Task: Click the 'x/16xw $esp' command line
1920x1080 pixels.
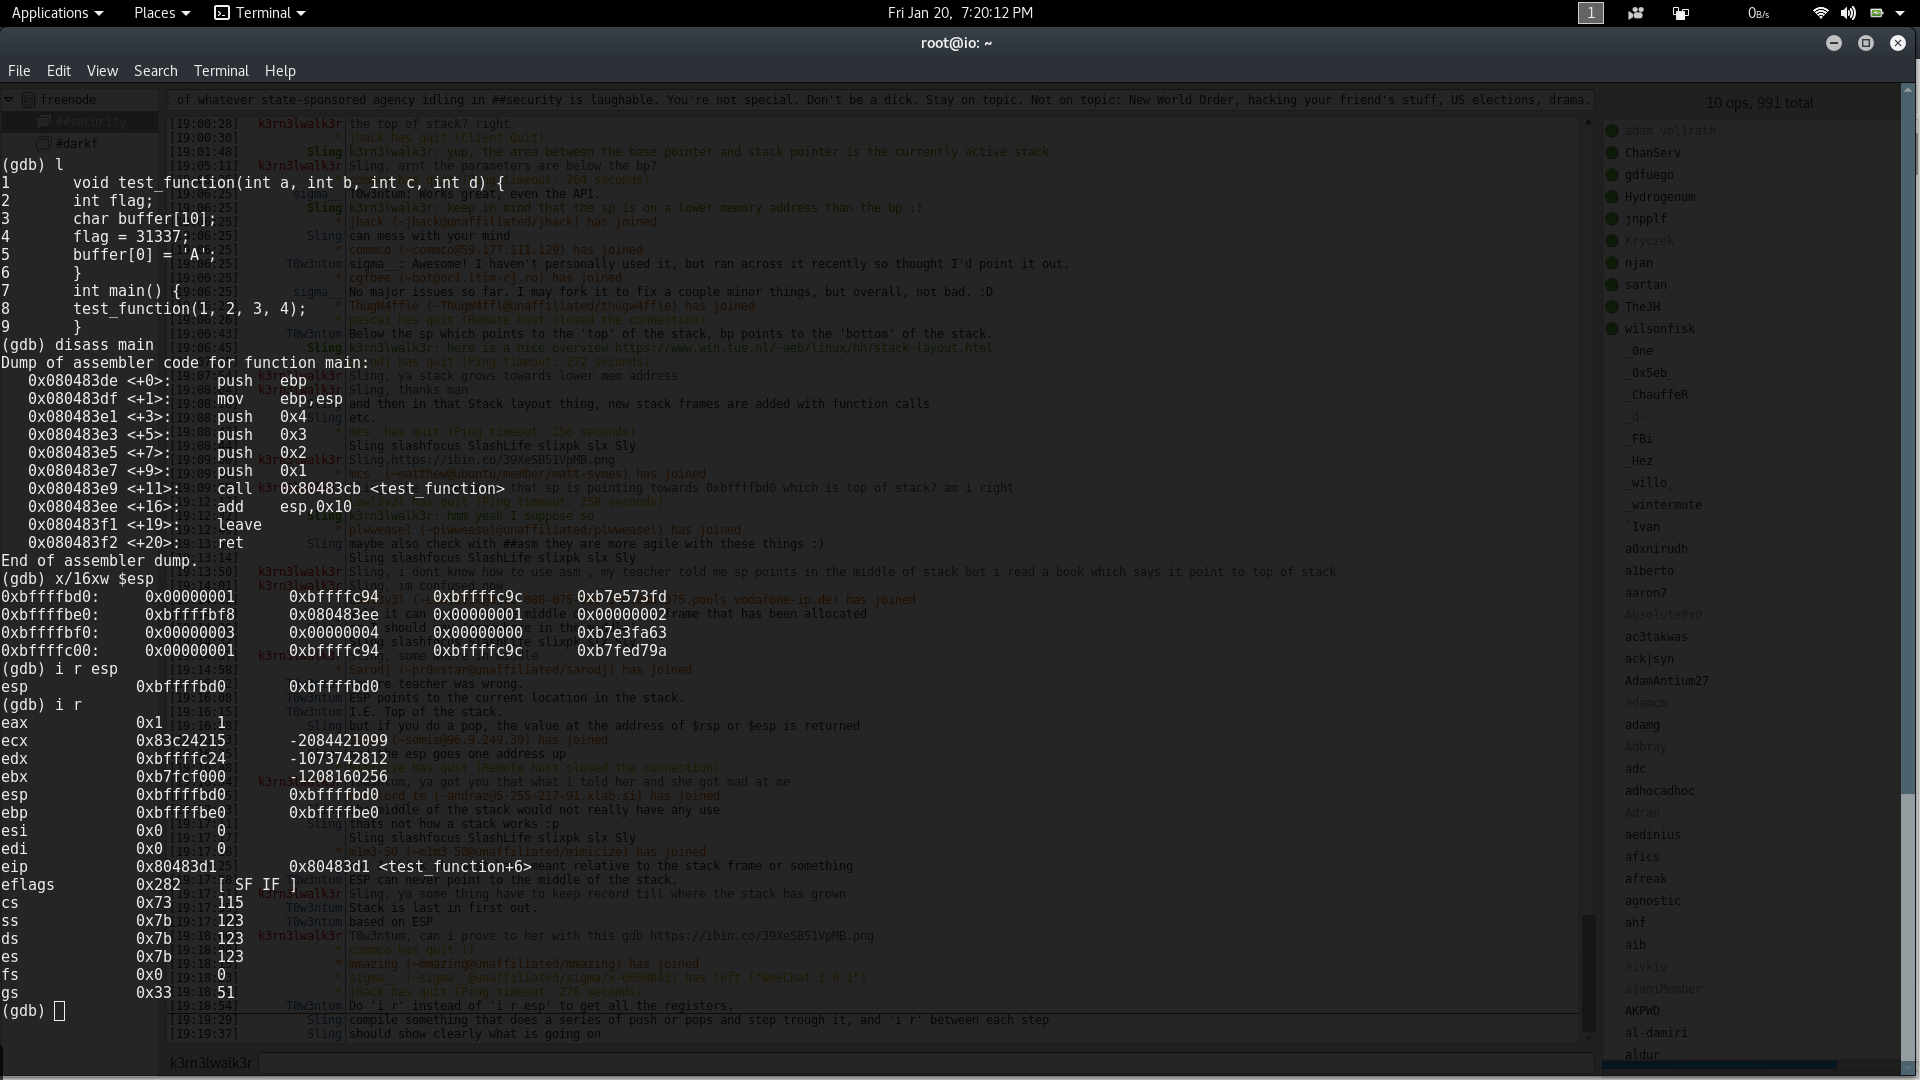Action: (78, 579)
